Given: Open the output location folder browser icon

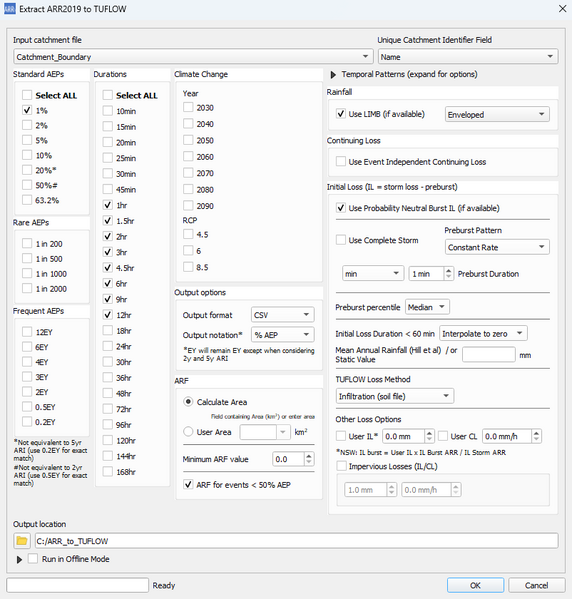Looking at the screenshot, I should tap(22, 541).
